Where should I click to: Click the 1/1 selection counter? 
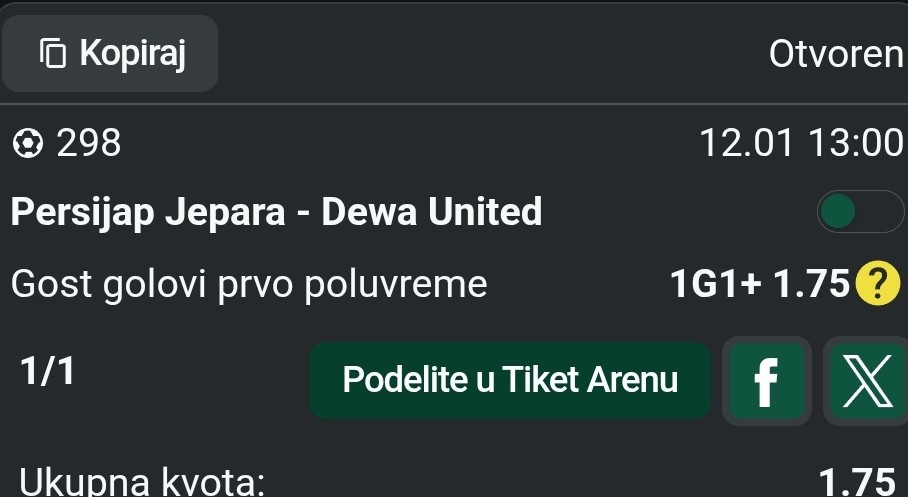coord(47,372)
